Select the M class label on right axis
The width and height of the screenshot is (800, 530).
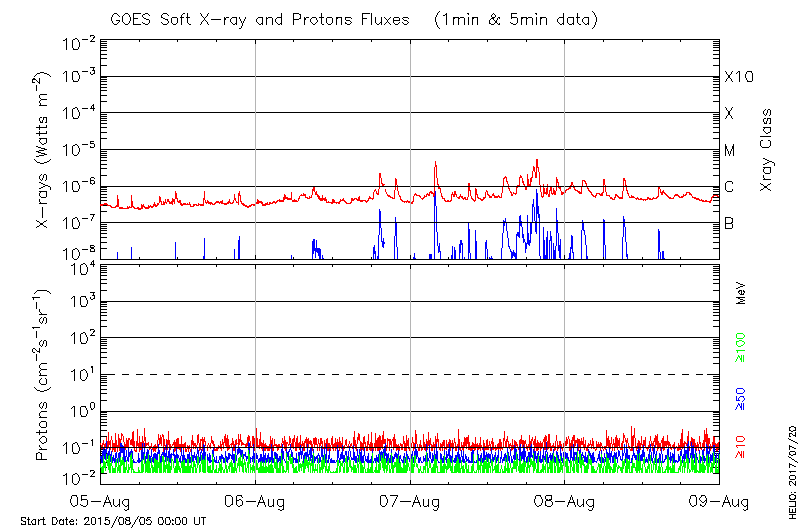pos(730,151)
